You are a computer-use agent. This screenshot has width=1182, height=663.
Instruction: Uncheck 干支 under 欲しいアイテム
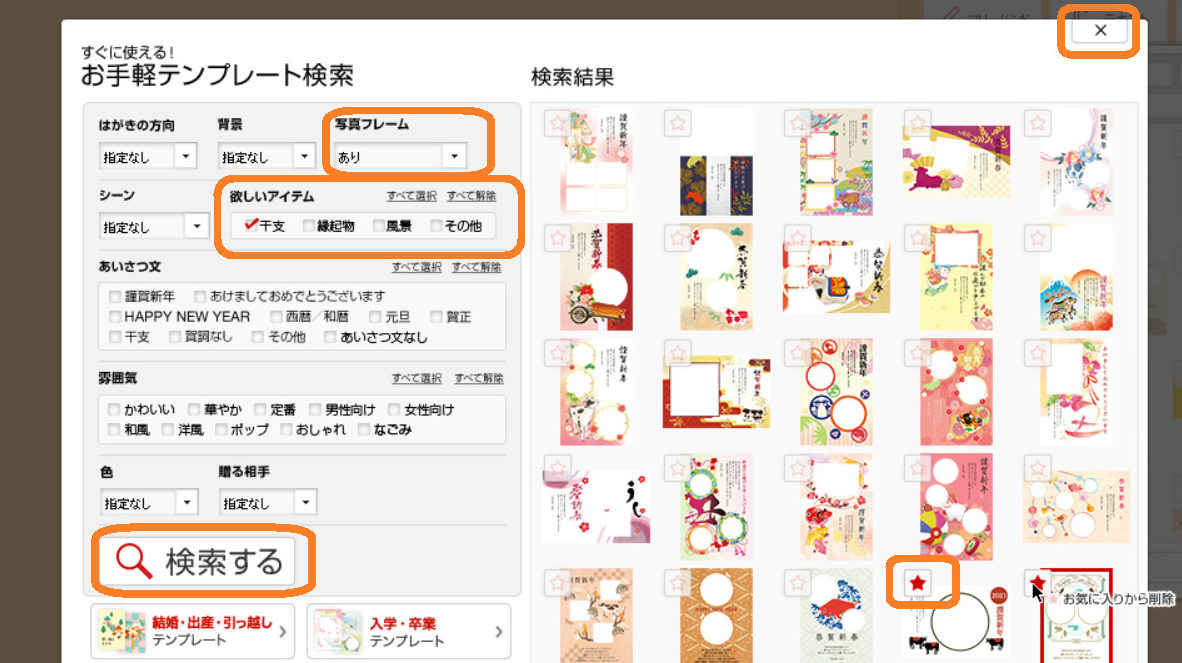tap(251, 225)
